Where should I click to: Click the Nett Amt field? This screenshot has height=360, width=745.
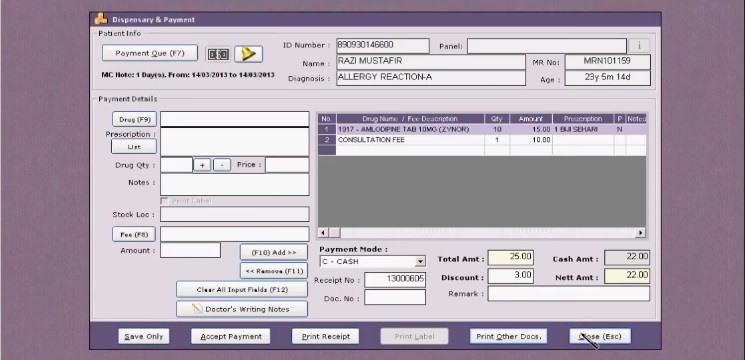[627, 276]
